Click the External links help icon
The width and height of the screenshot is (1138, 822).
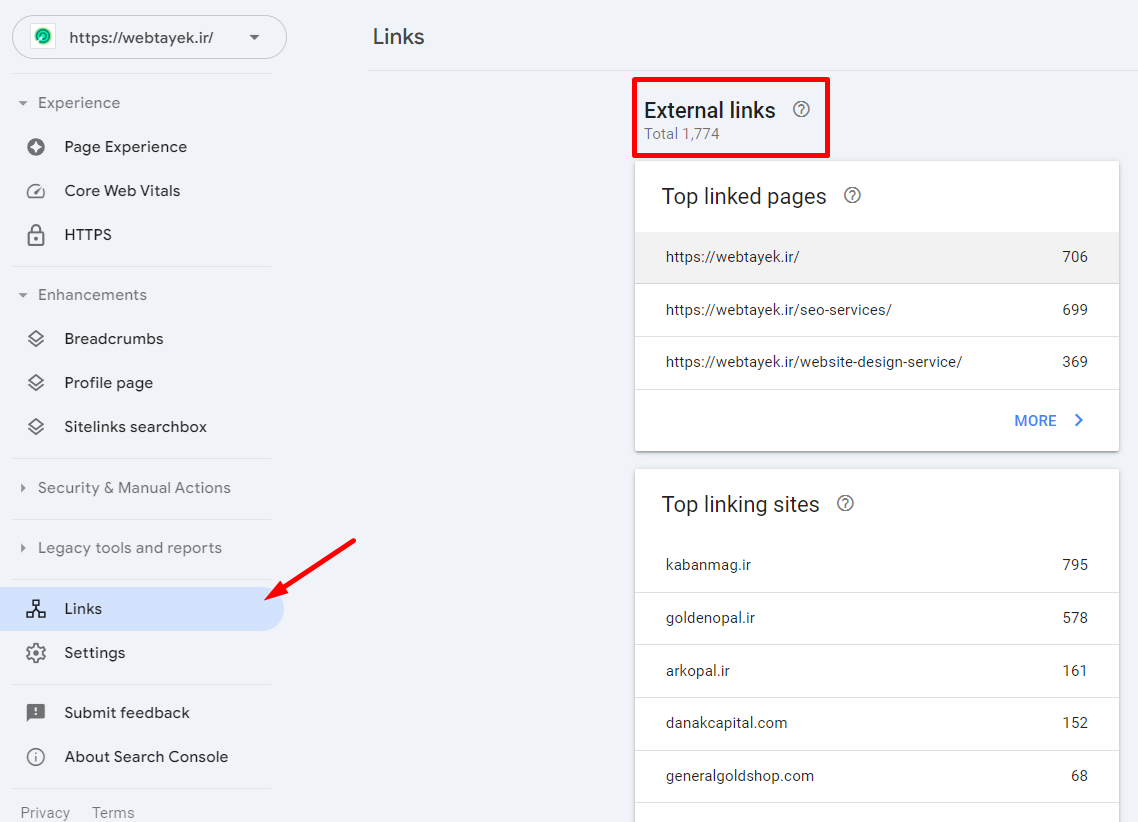pos(801,110)
